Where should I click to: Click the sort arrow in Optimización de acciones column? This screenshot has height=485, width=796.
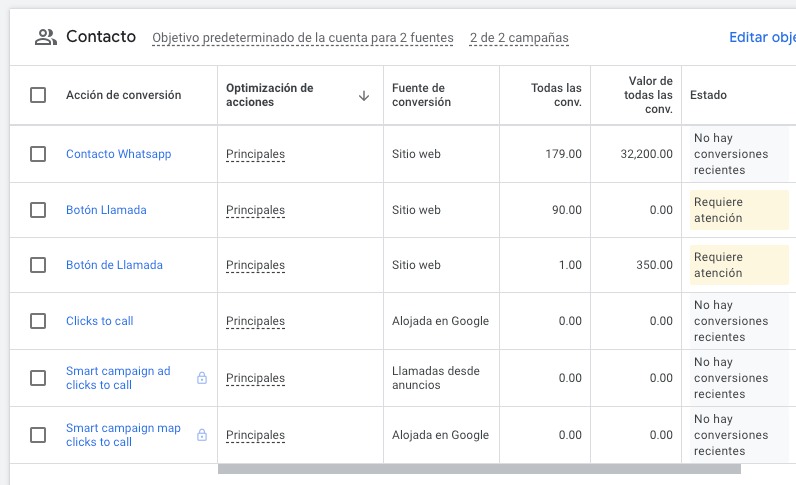coord(364,96)
